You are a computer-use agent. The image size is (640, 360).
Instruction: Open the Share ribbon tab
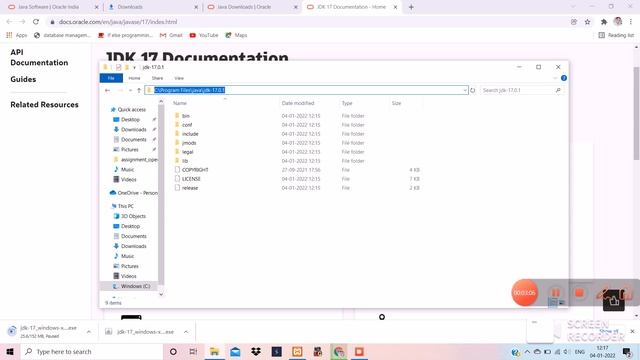point(157,78)
